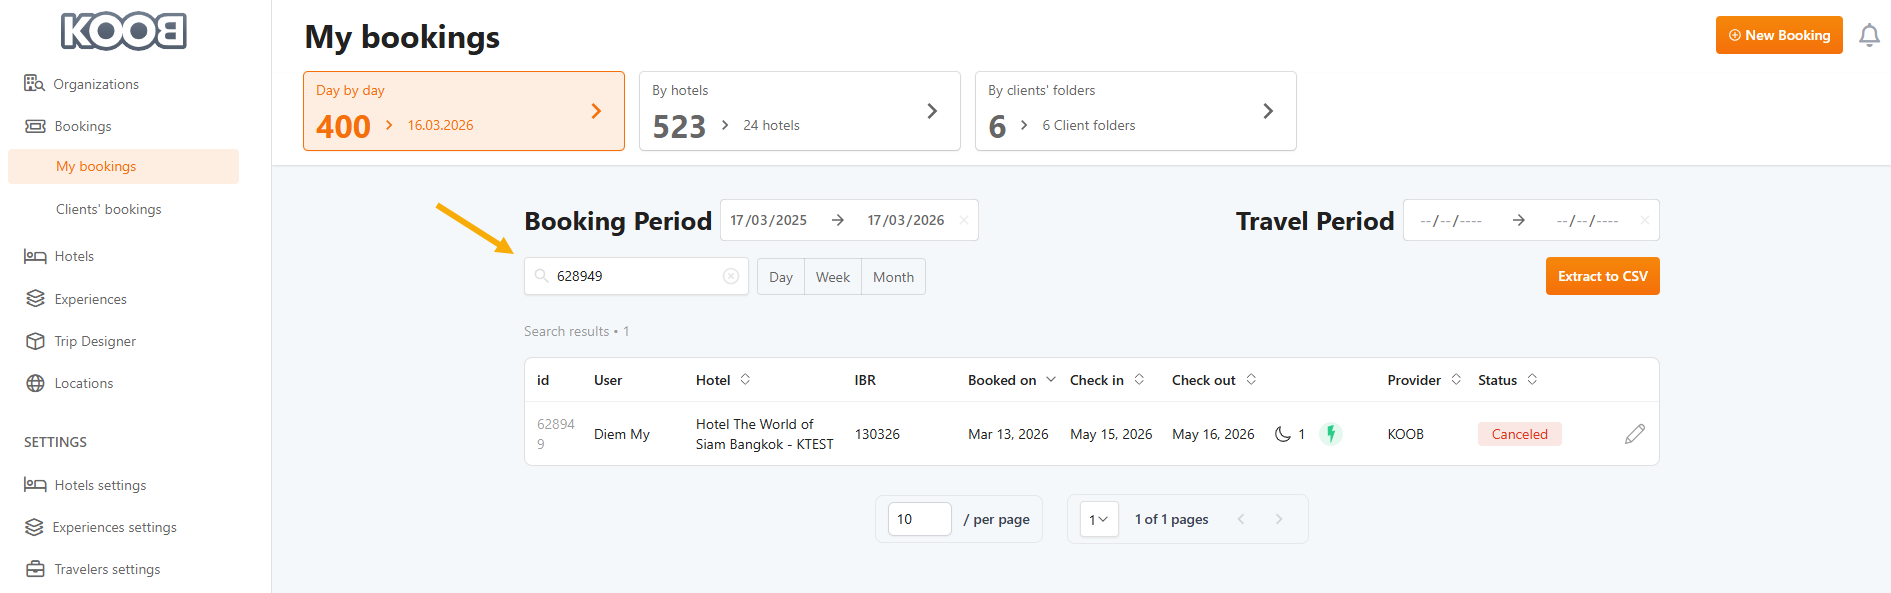1891x593 pixels.
Task: Open the By clients' folders card
Action: (x=1135, y=111)
